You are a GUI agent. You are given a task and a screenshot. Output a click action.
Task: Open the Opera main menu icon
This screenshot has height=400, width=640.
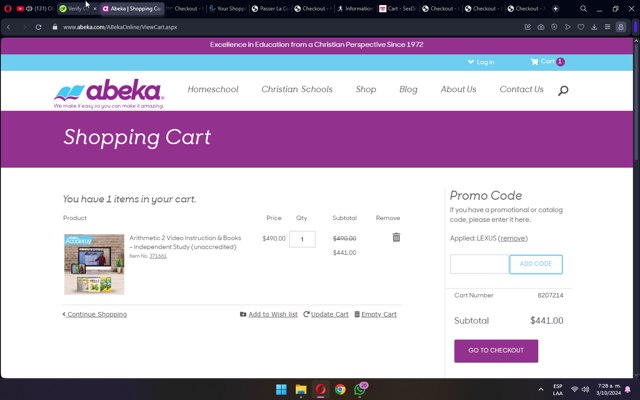[x=7, y=9]
